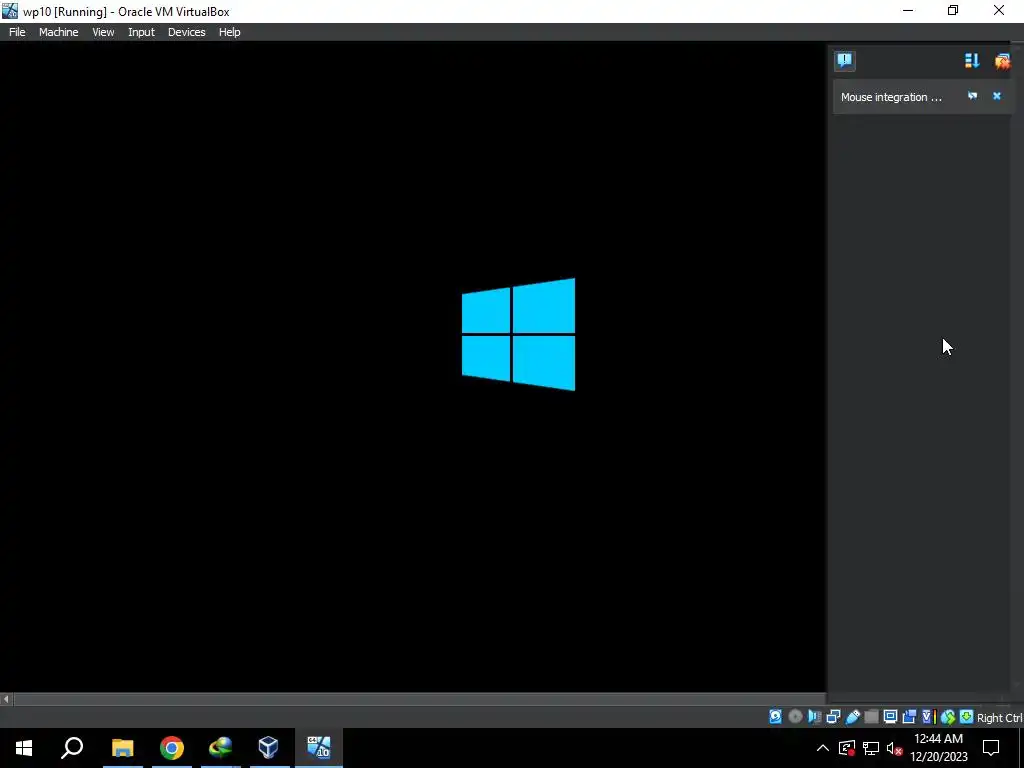Click the audio status icon
1024x768 pixels.
click(814, 716)
